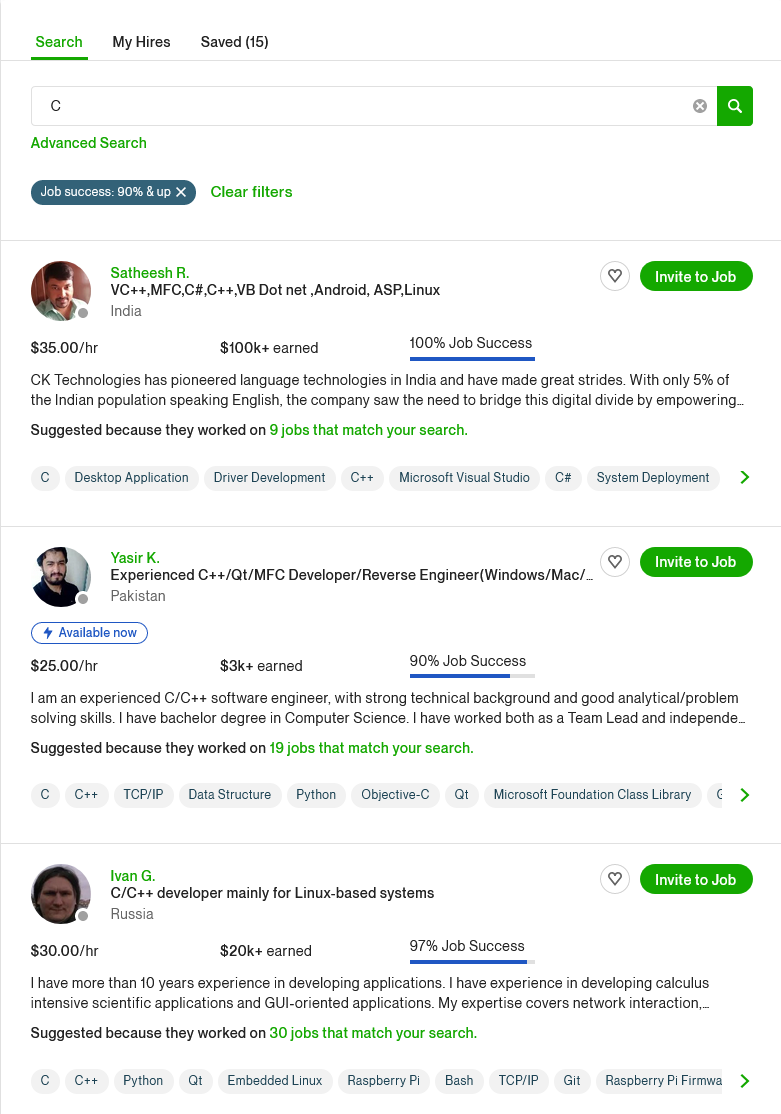Favorite Ivan G. with the heart icon
This screenshot has height=1114, width=781.
pos(615,879)
